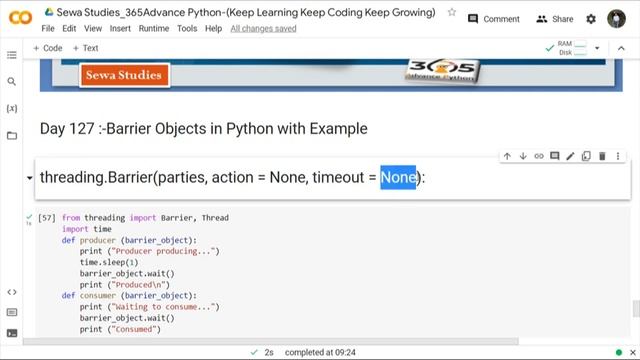
Task: Open the Drive icon beside notebook title
Action: 49,12
